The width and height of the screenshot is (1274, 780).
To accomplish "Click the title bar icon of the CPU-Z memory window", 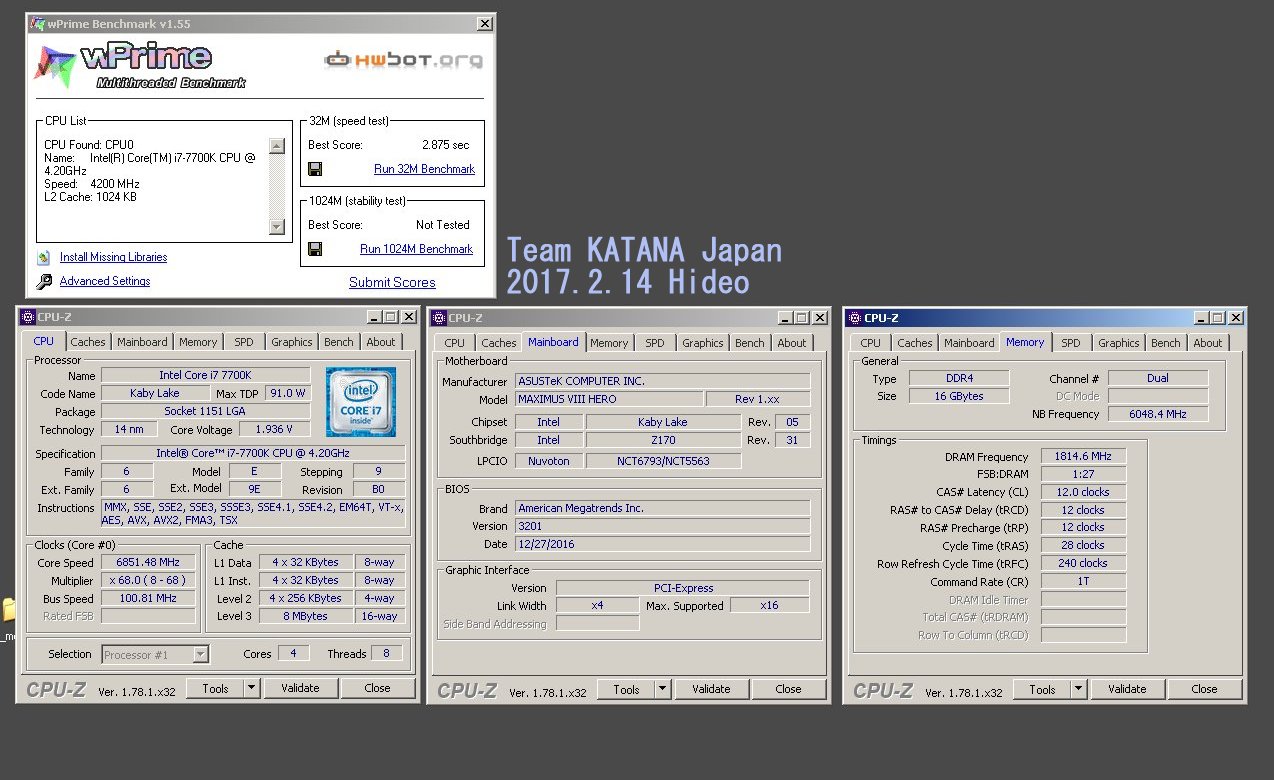I will point(854,318).
